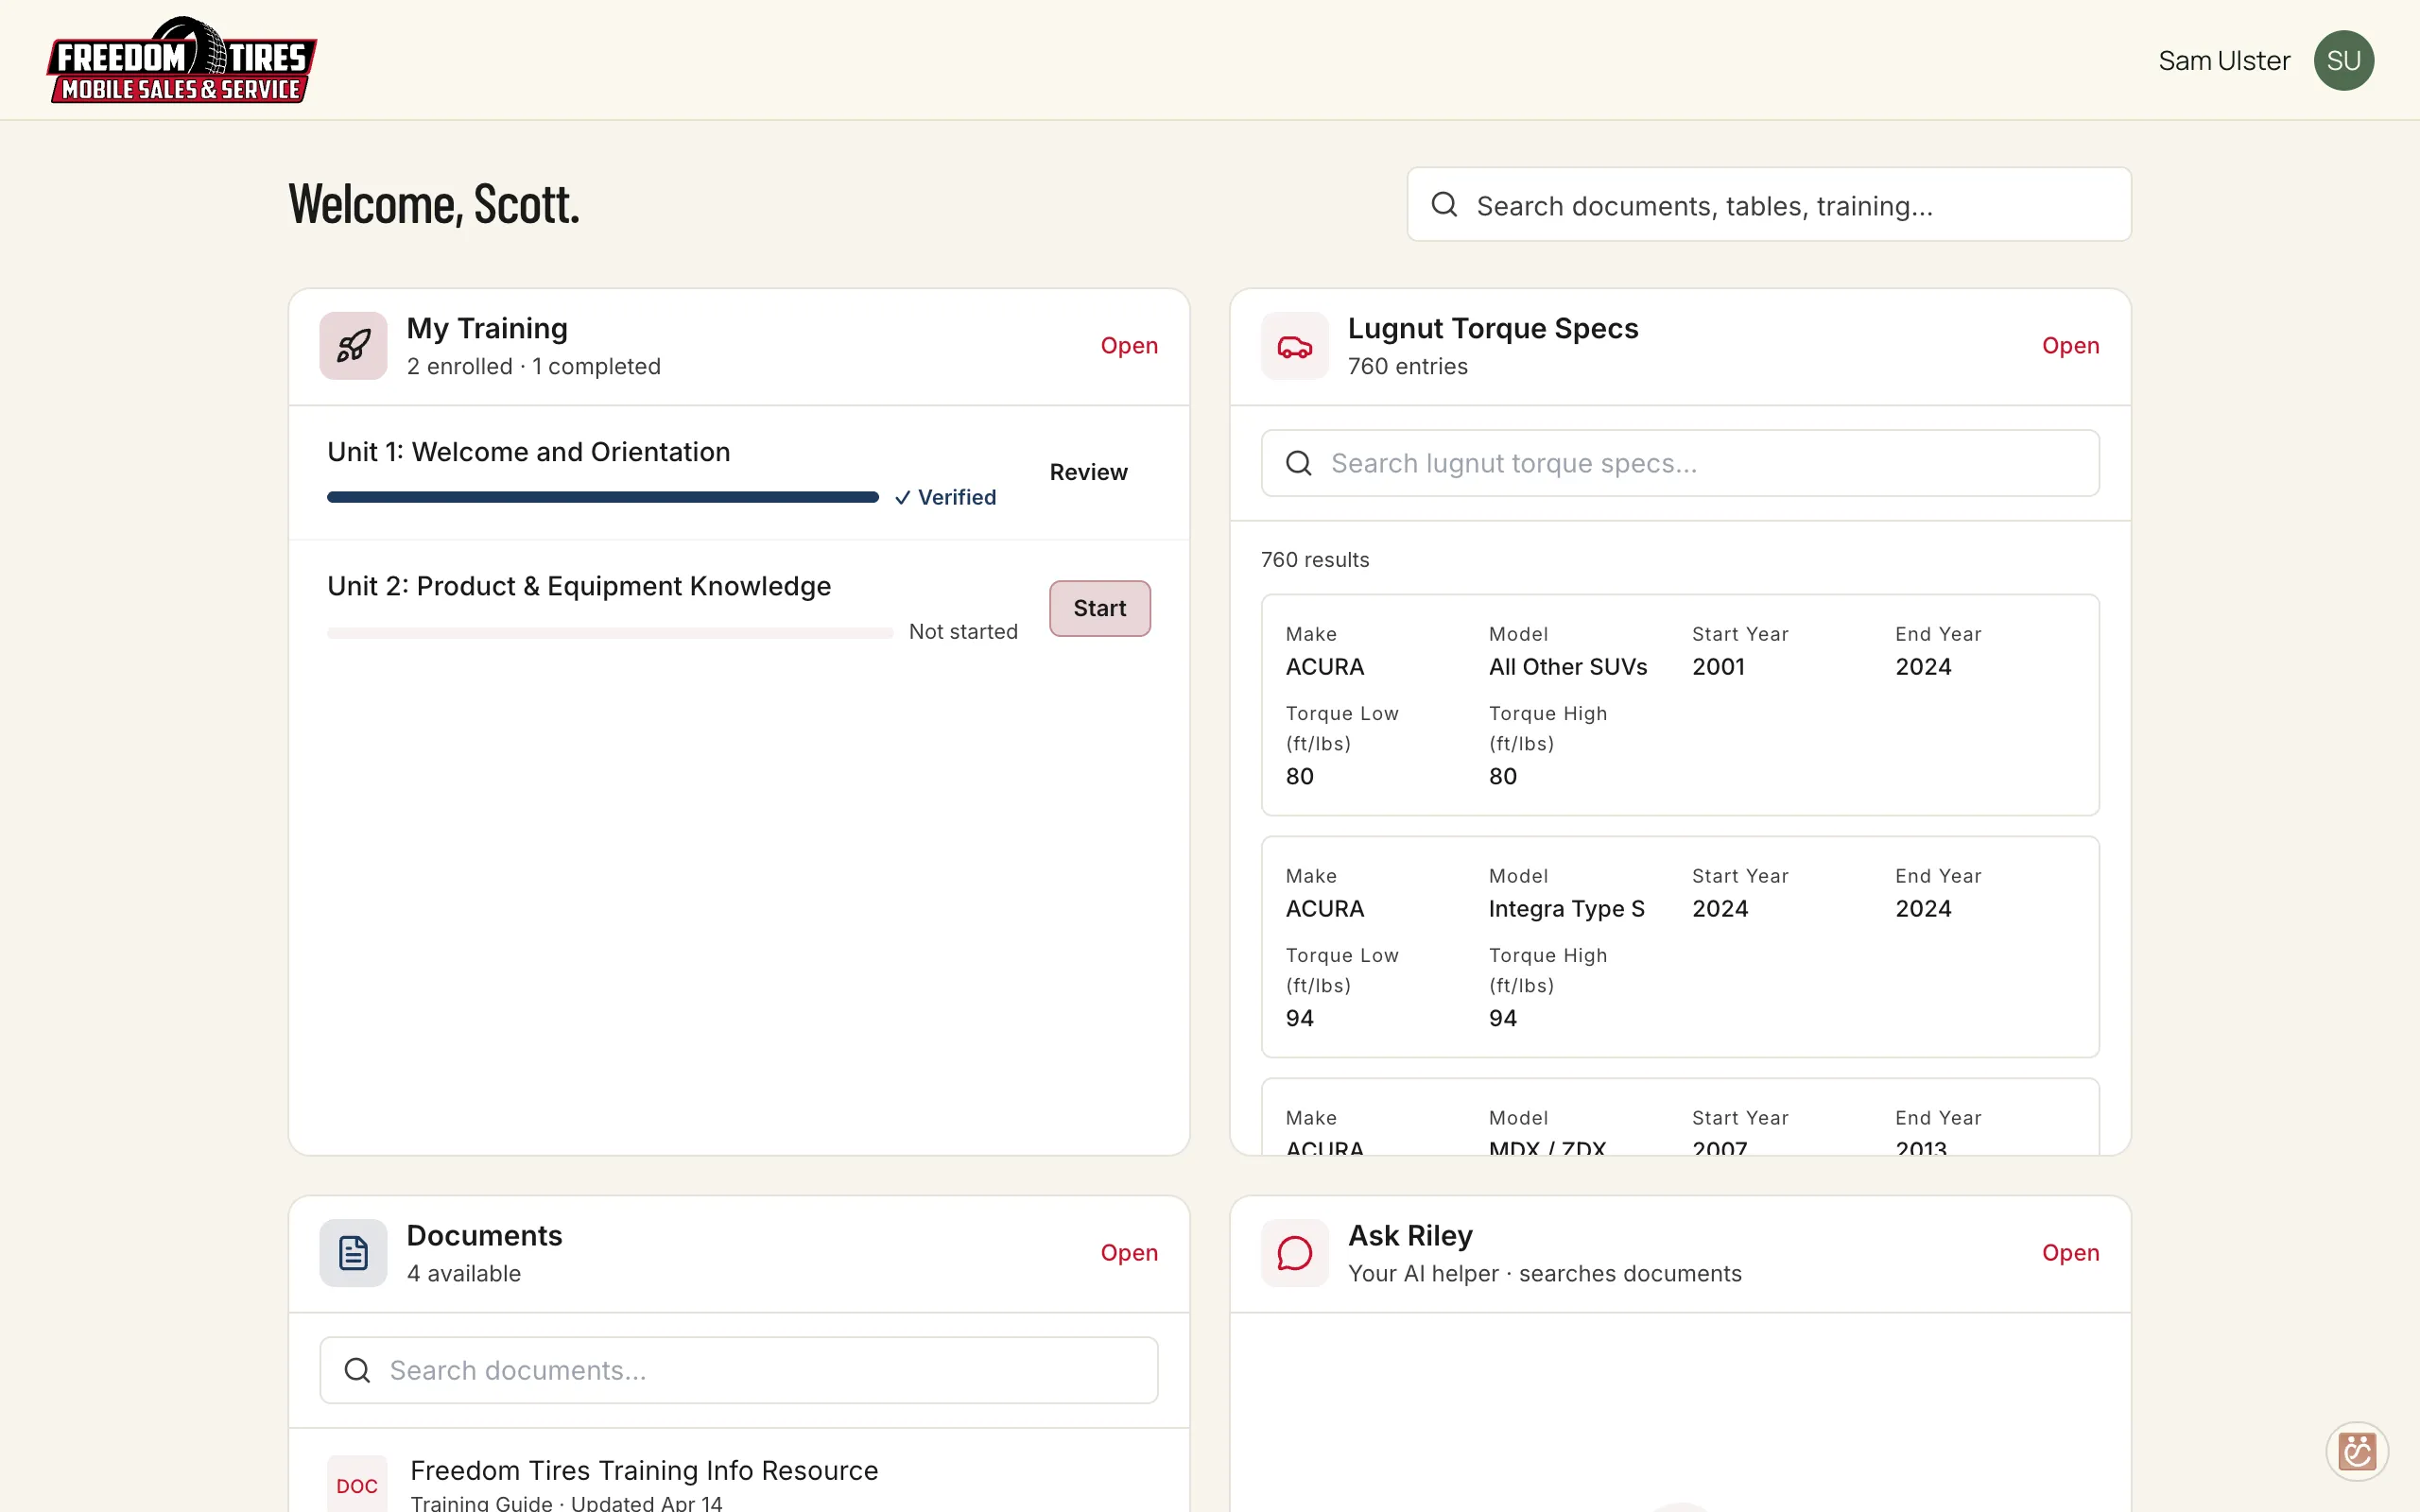Click the Sam Ulster user name
2420x1512 pixels.
pyautogui.click(x=2223, y=61)
